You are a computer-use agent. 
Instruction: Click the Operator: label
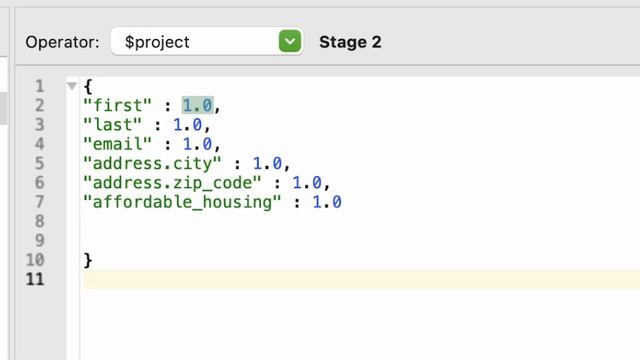click(x=62, y=42)
